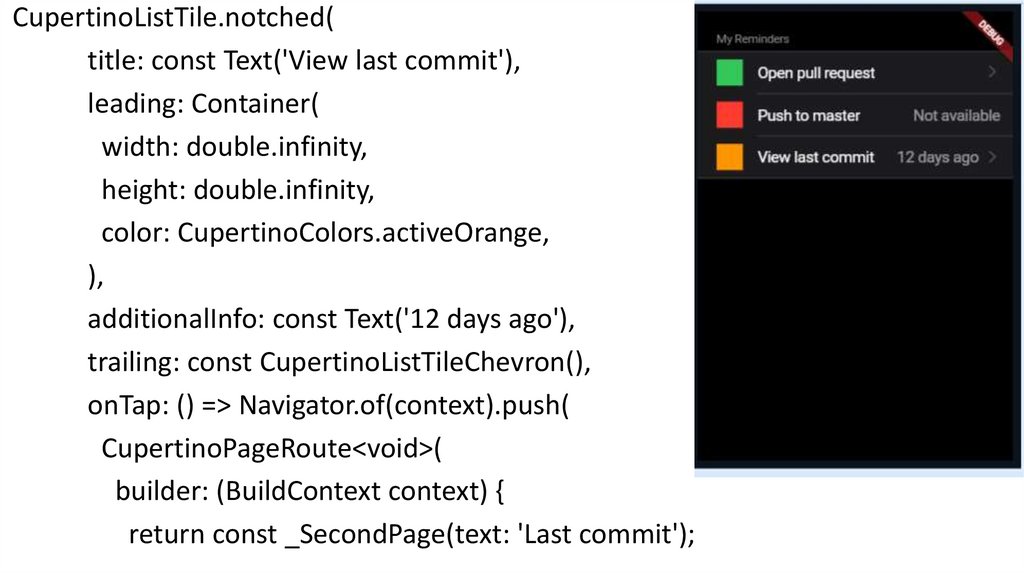
Task: Tap the orange leading square
Action: [x=730, y=157]
